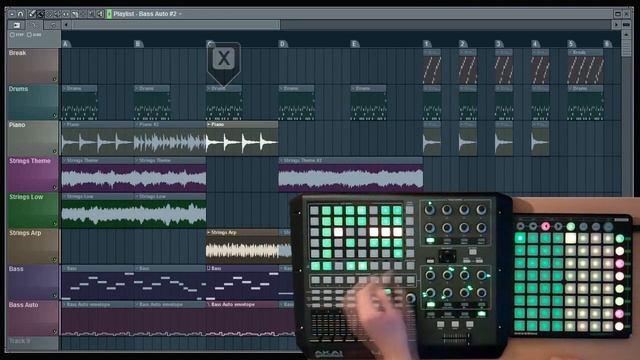Select the Slice tool
Screen dimensions: 640x360
pos(75,14)
